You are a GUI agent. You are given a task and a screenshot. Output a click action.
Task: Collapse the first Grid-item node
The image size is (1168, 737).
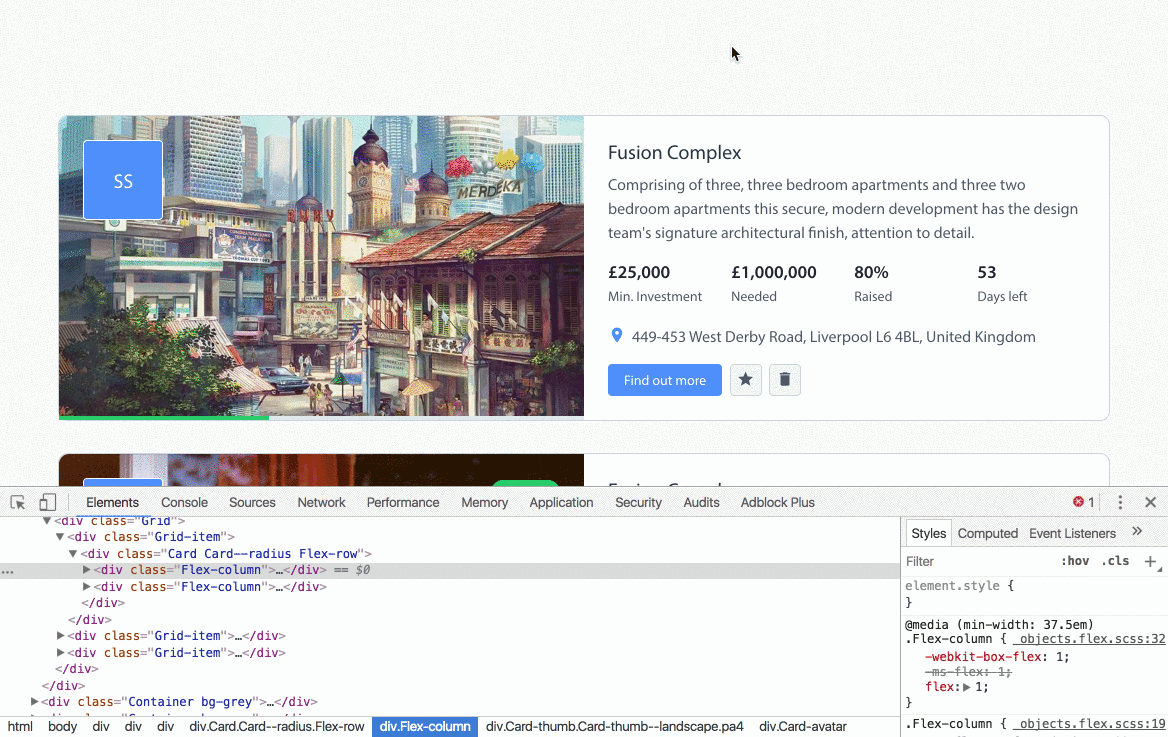click(60, 537)
